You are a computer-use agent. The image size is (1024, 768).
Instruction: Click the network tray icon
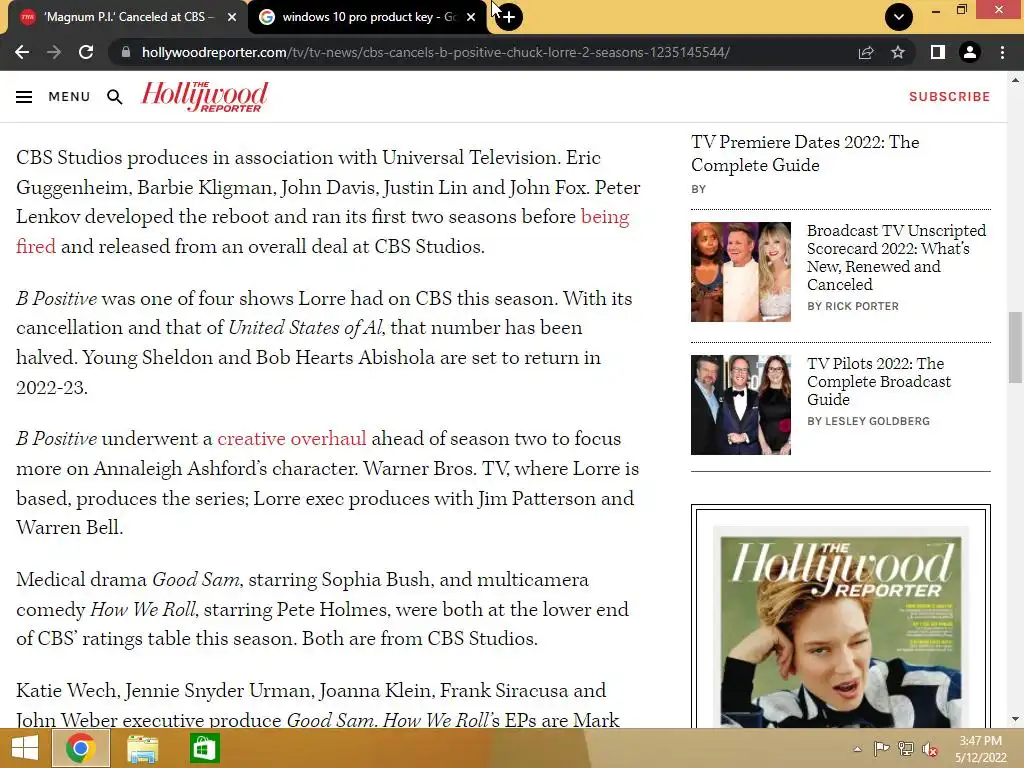906,748
